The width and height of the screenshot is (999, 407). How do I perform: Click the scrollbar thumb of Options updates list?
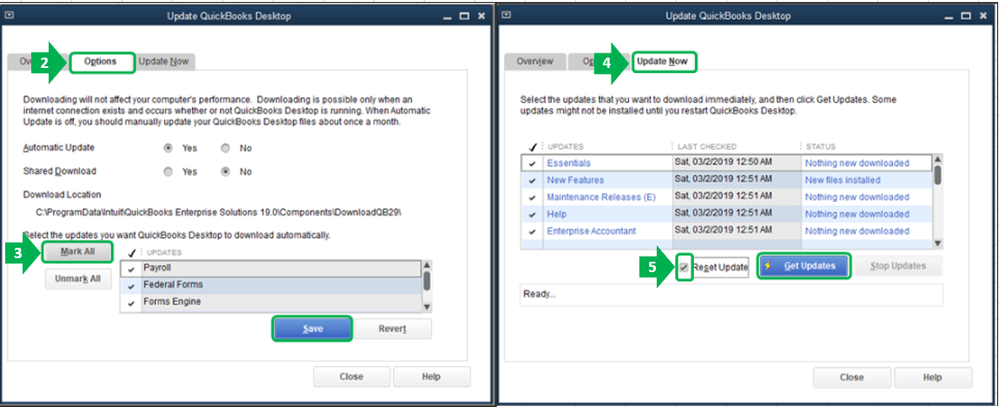(x=427, y=280)
